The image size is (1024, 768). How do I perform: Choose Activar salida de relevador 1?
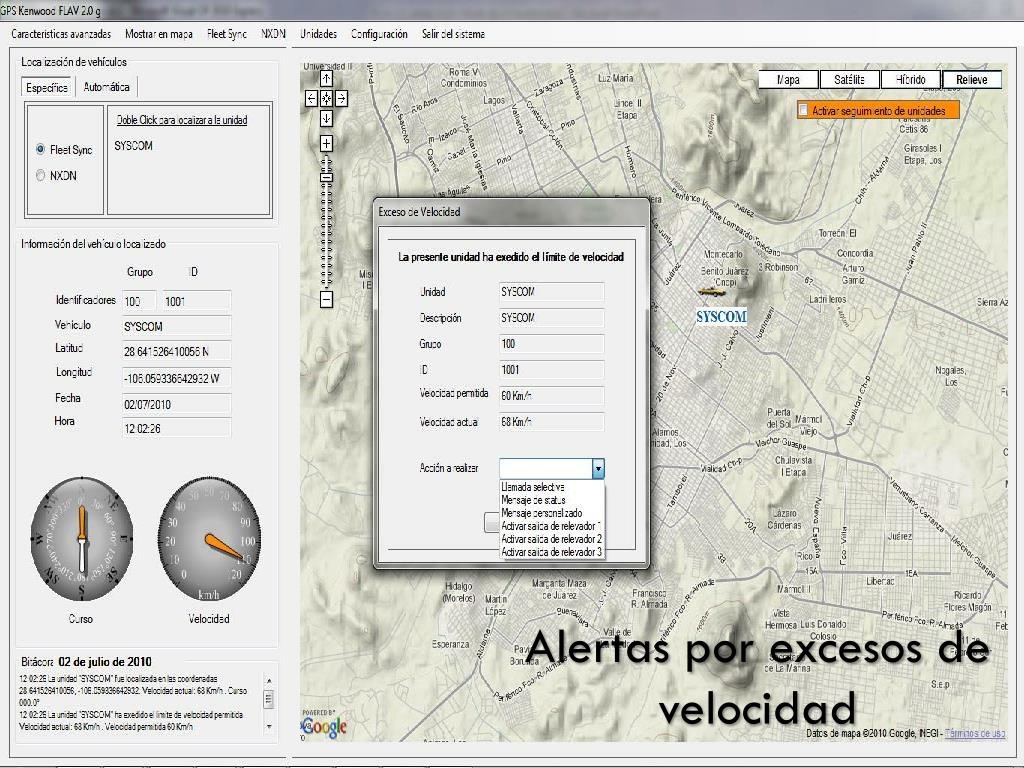coord(552,526)
